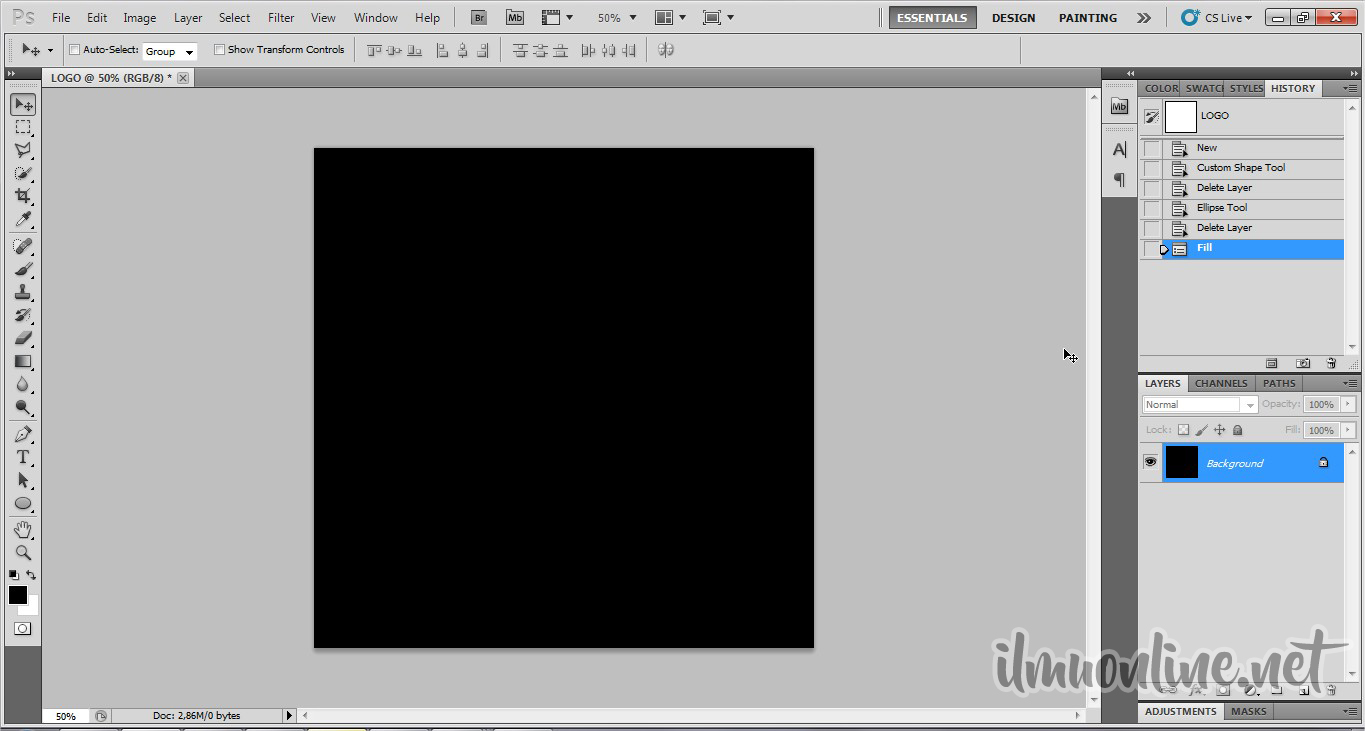Switch to the Design workspace
This screenshot has height=731, width=1365.
coord(1013,18)
